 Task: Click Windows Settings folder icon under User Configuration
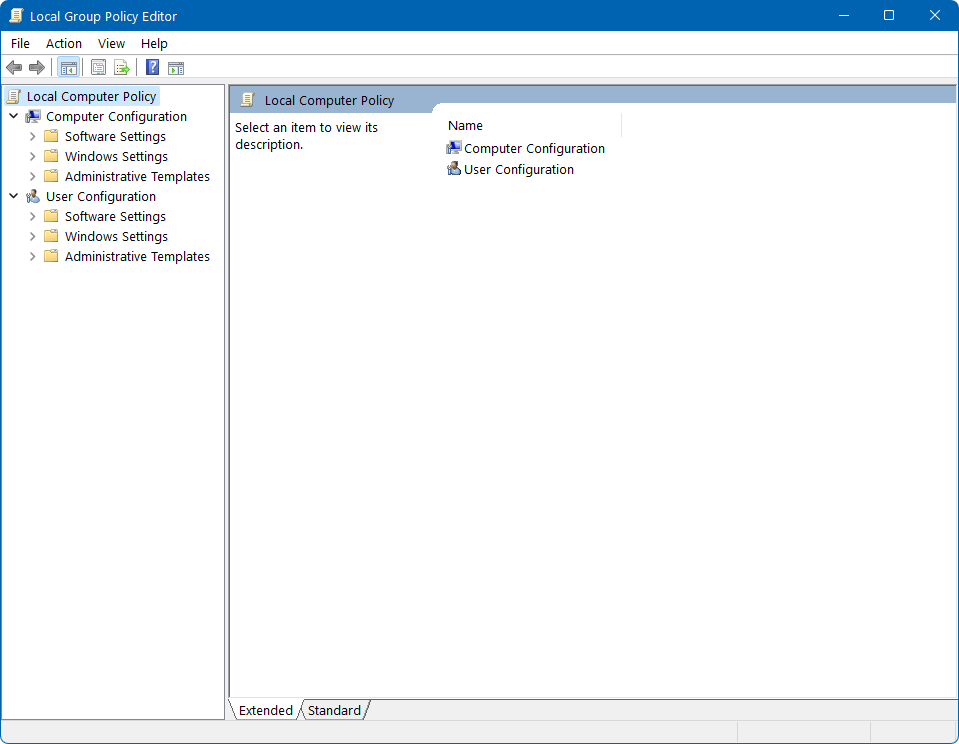coord(51,236)
